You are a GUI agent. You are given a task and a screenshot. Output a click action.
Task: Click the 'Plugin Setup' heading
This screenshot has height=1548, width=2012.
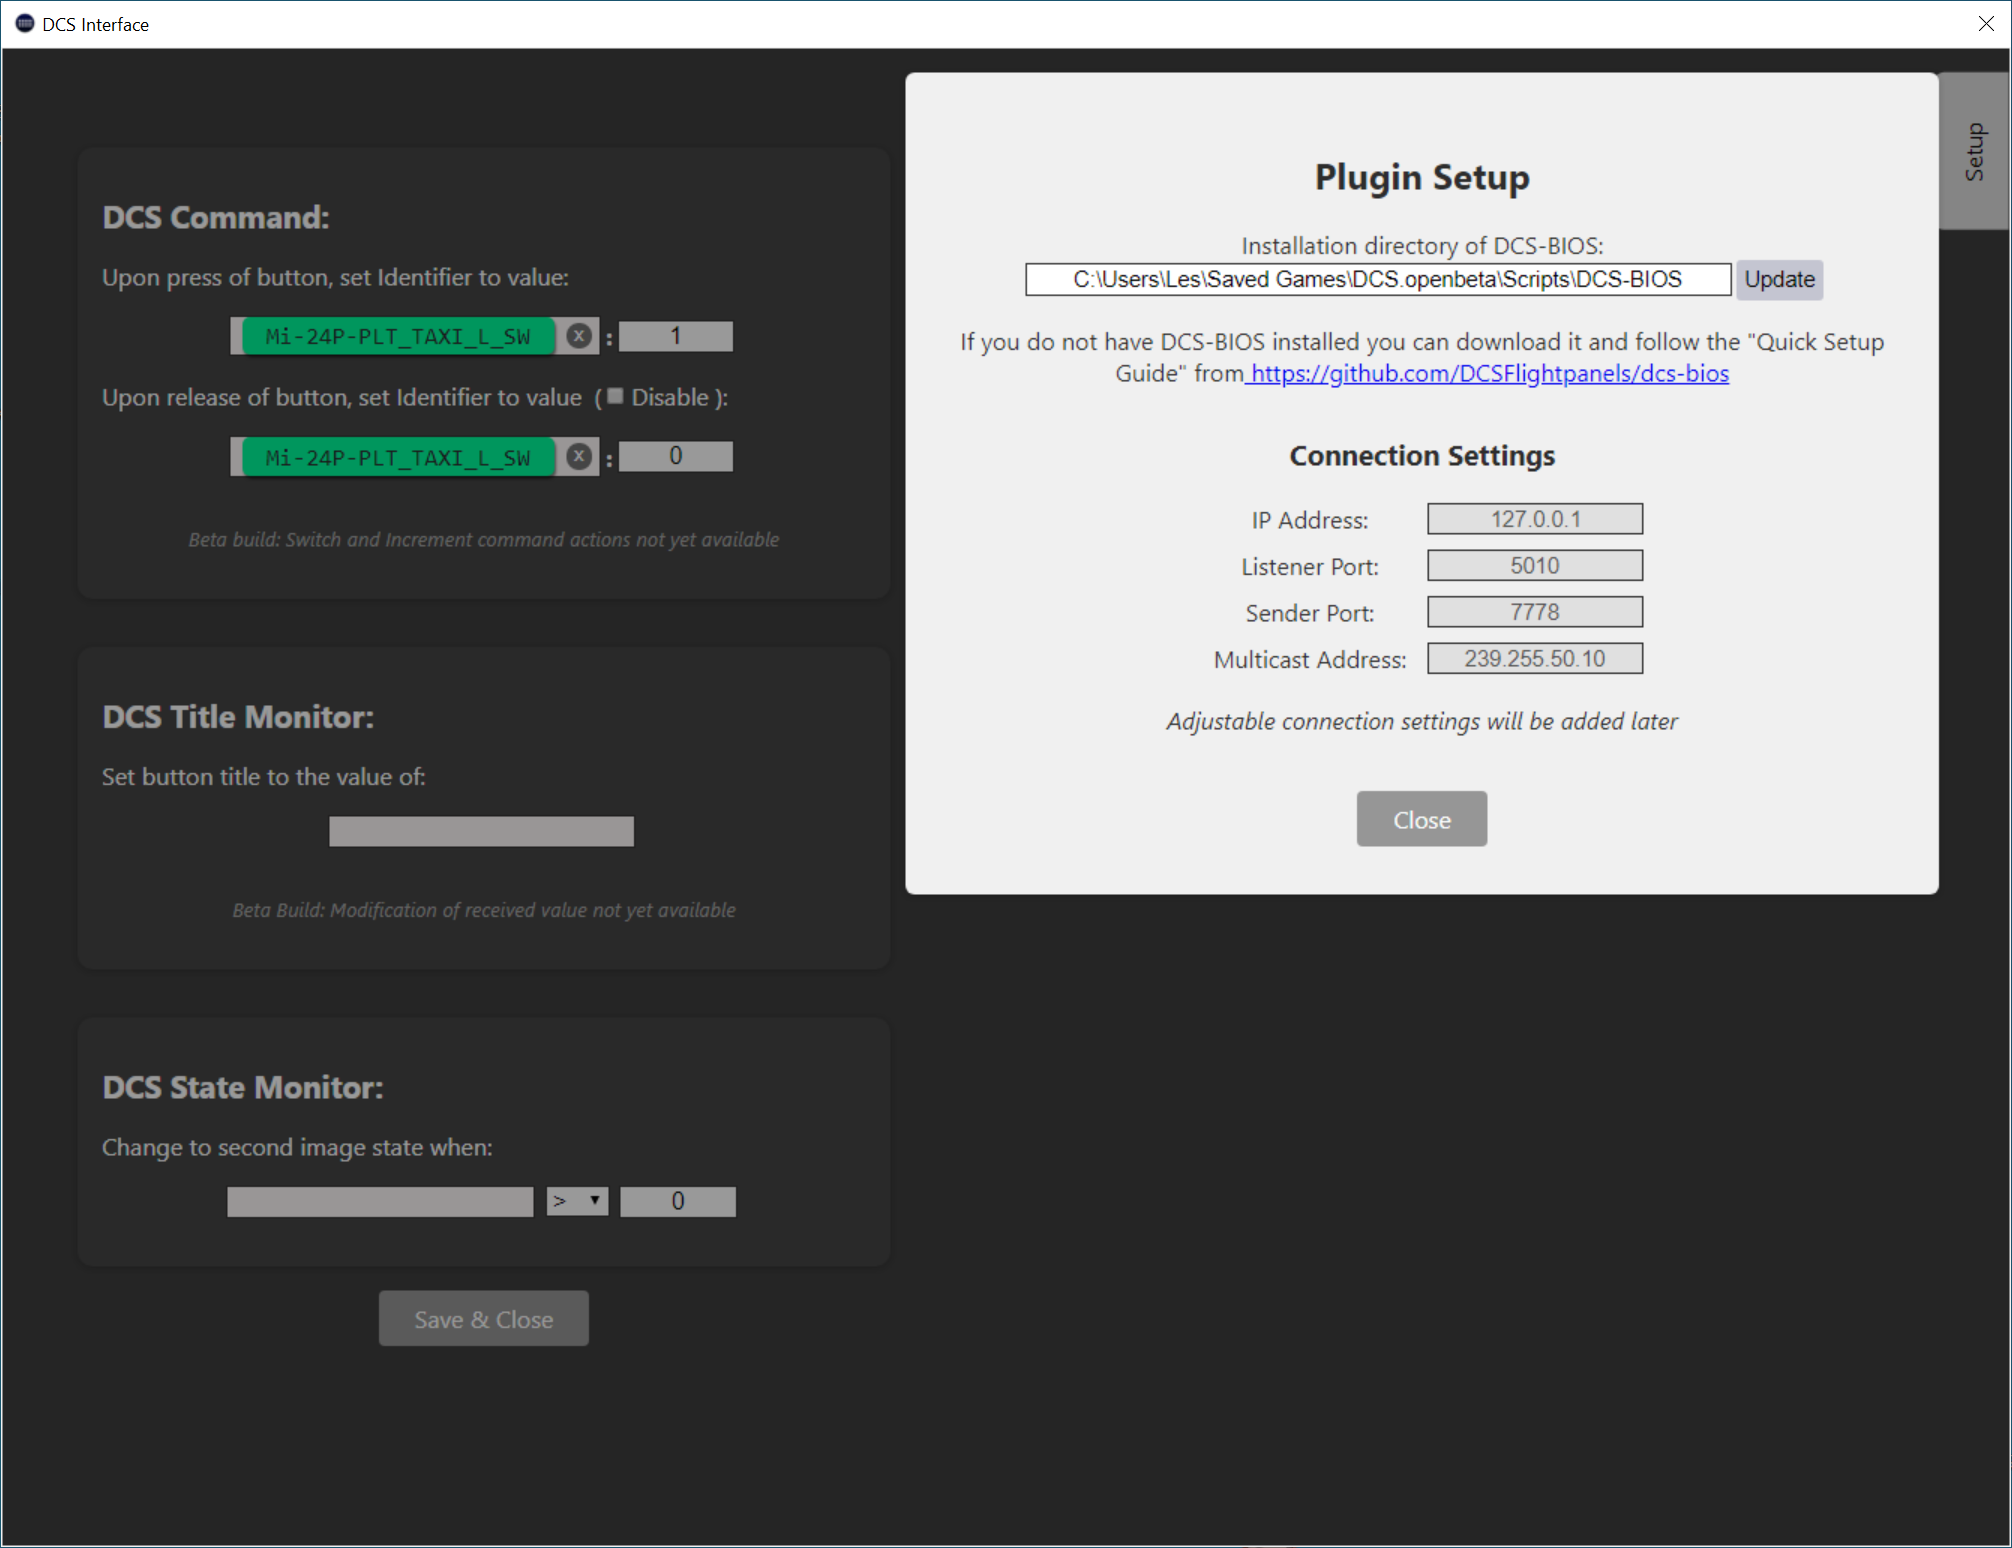[x=1421, y=177]
